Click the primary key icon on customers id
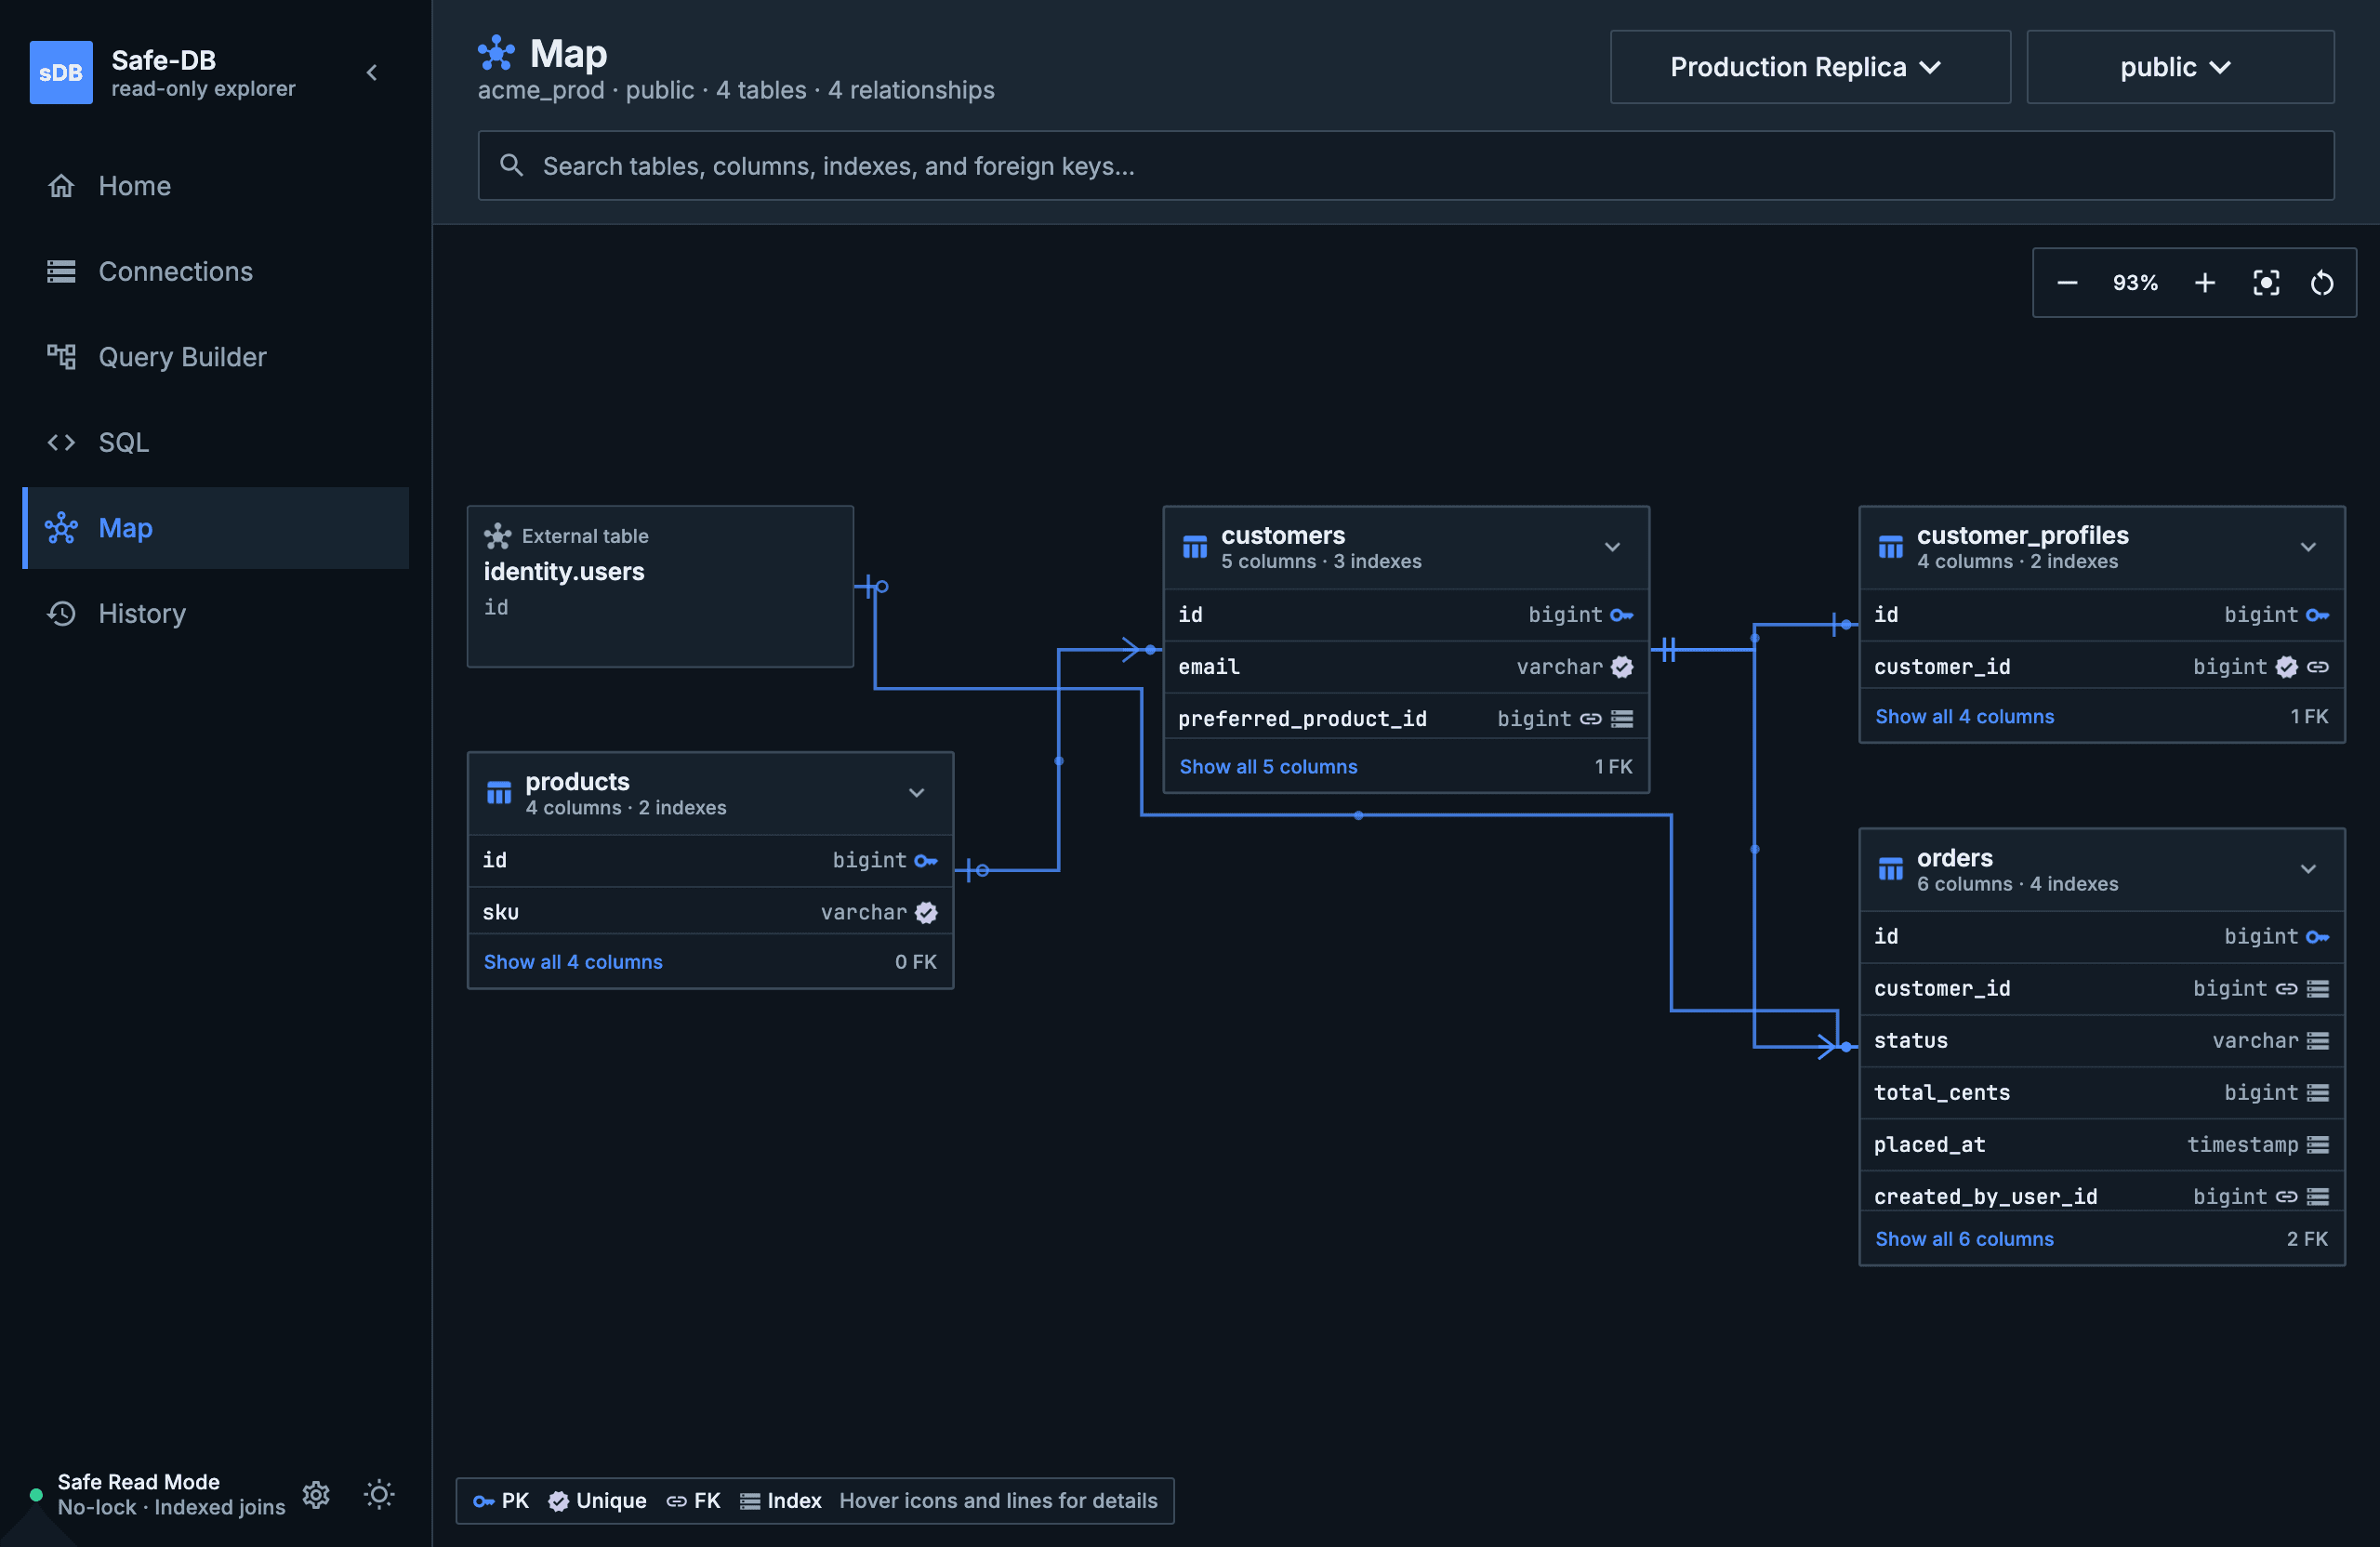 (1622, 615)
